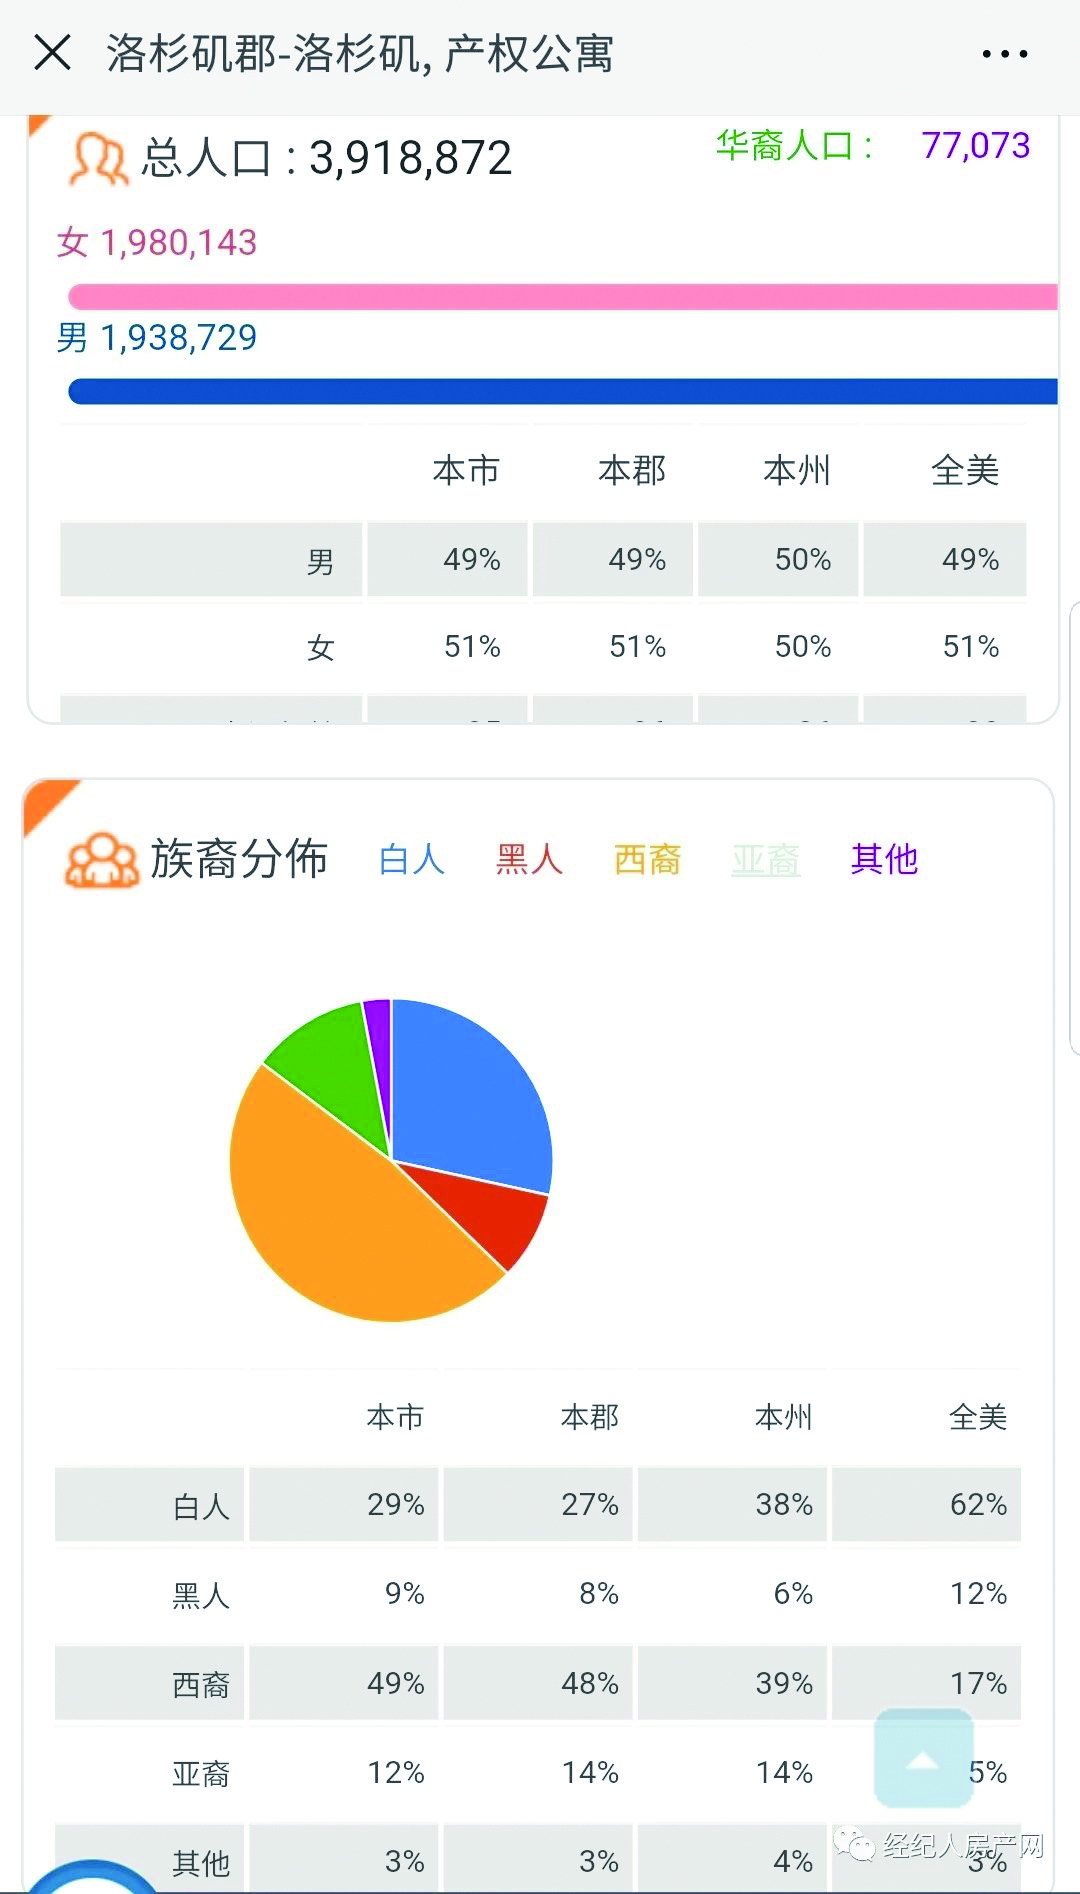Viewport: 1080px width, 1894px height.
Task: Re-enable the greyed-out 亚裔 legend item
Action: point(766,859)
